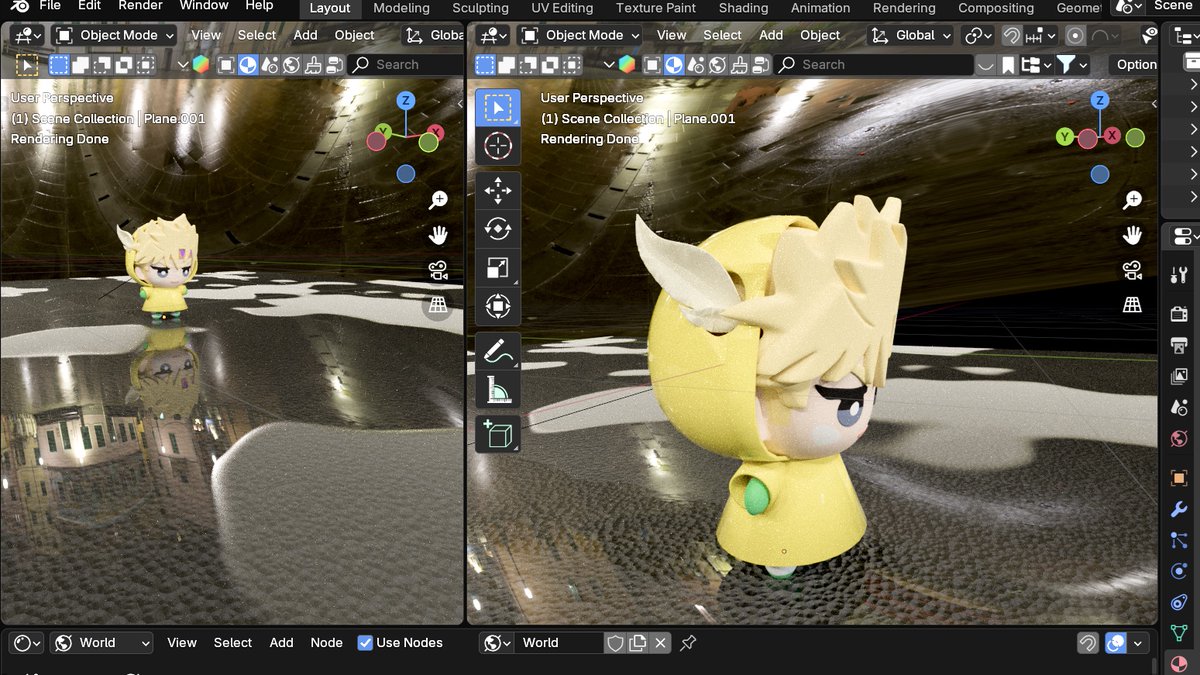Select the Measure tool
The image size is (1200, 675).
[497, 390]
